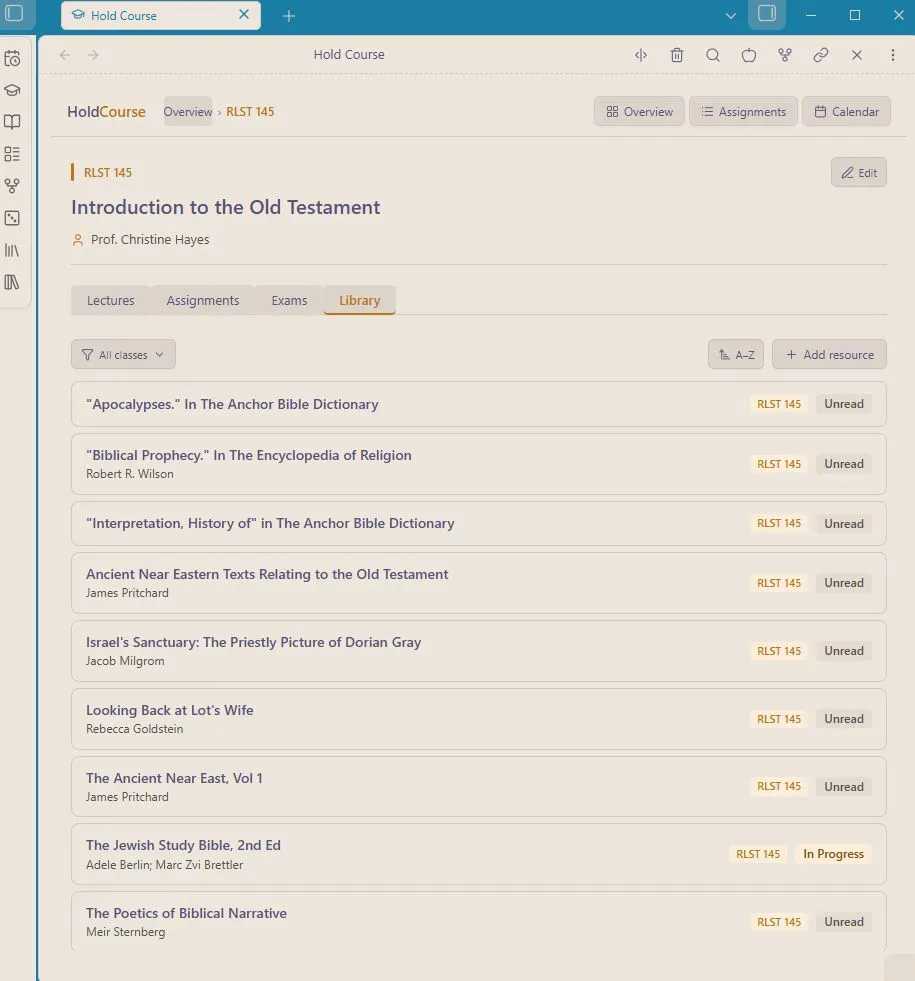915x981 pixels.
Task: Click the split-view toggle icon in toolbar
Action: point(640,55)
